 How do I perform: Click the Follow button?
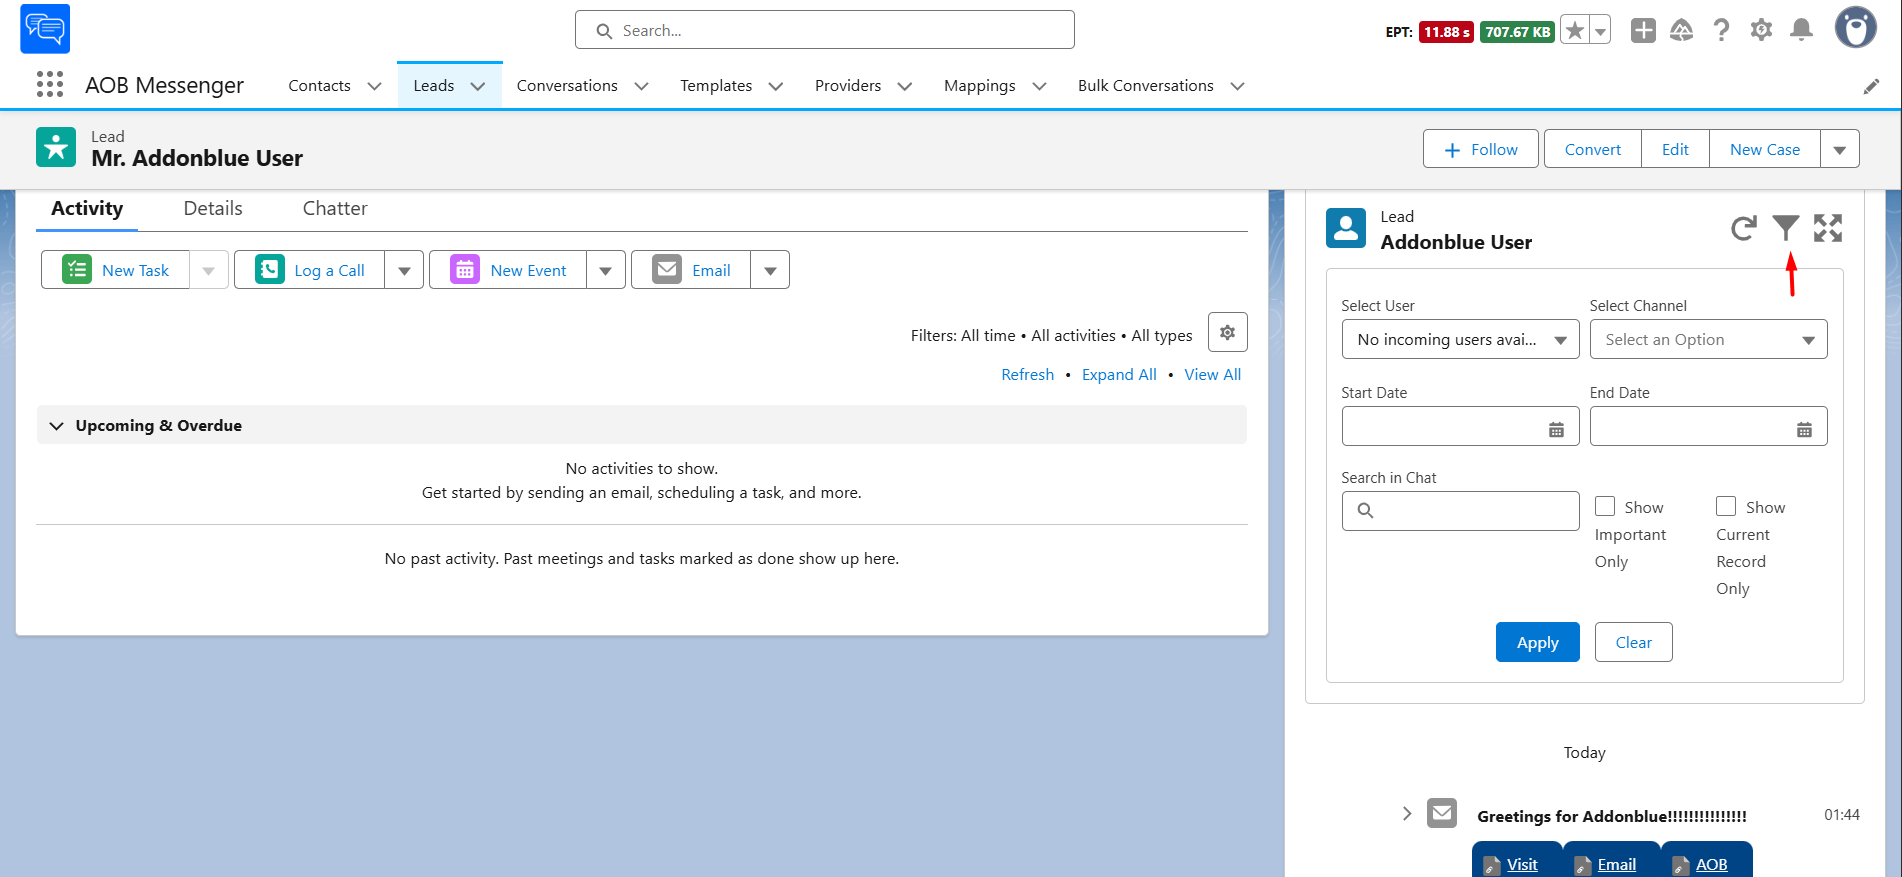coord(1481,149)
